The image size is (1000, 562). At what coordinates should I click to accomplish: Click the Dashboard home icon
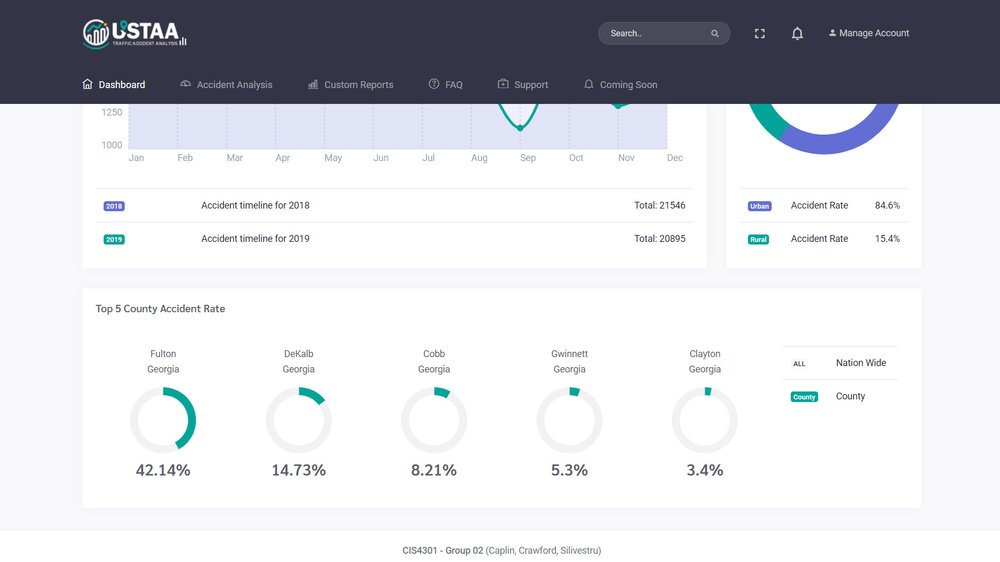point(88,85)
